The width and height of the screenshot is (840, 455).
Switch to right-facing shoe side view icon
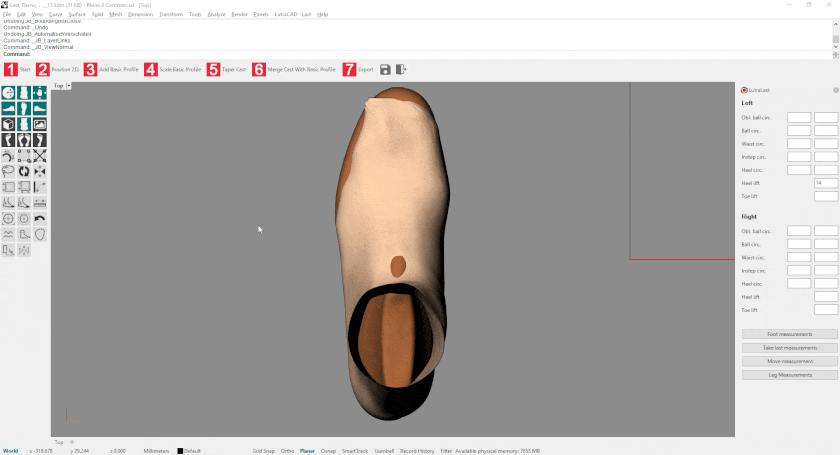point(40,109)
